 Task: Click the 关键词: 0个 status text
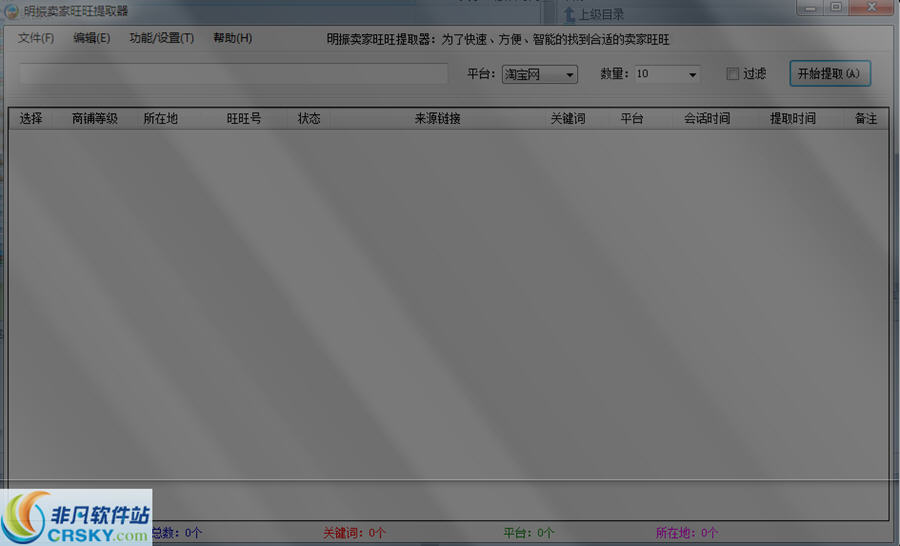pos(354,533)
